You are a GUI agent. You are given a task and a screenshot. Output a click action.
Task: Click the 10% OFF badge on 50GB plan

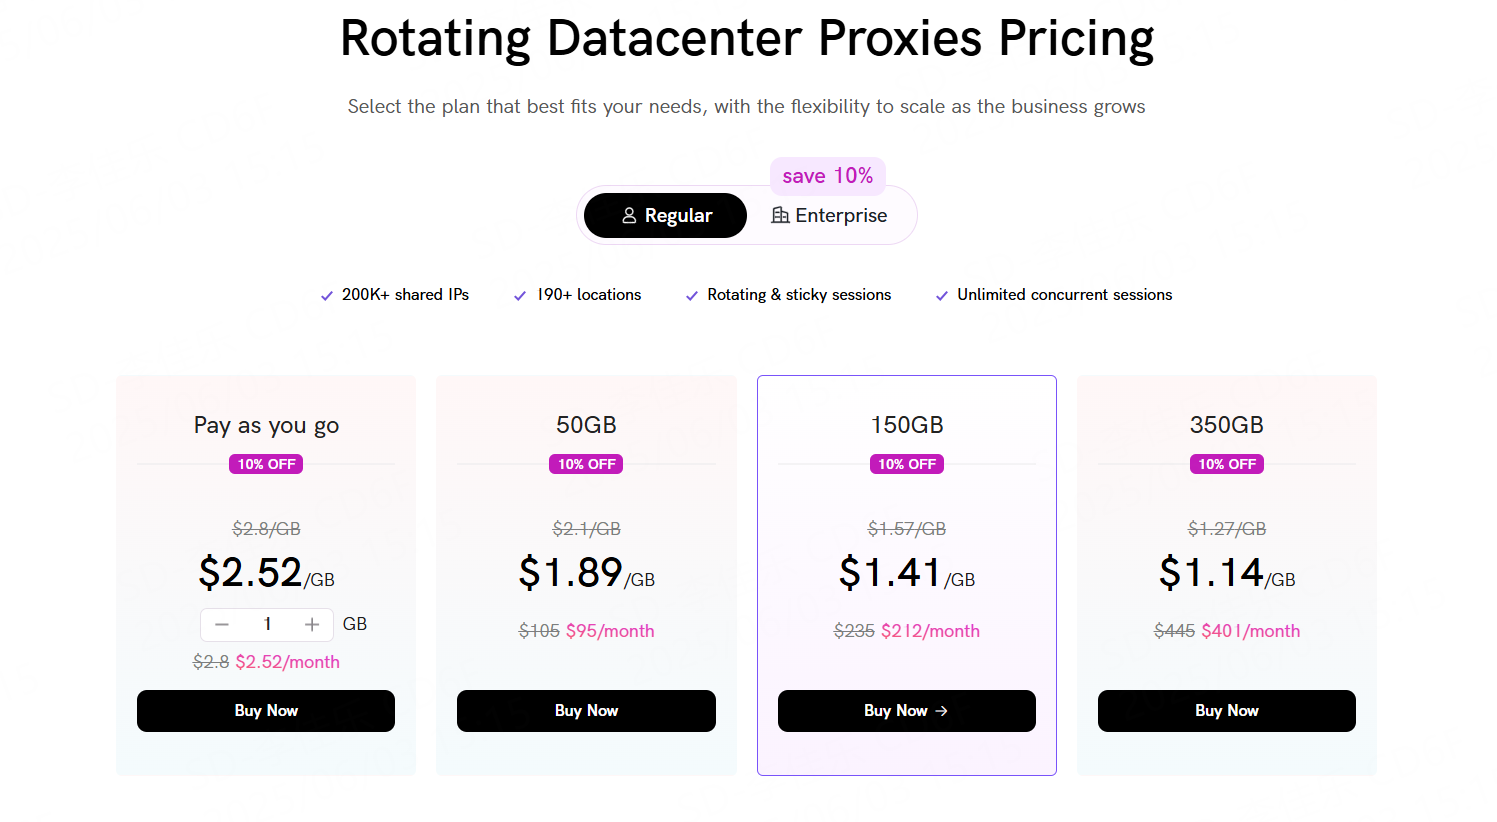(586, 464)
